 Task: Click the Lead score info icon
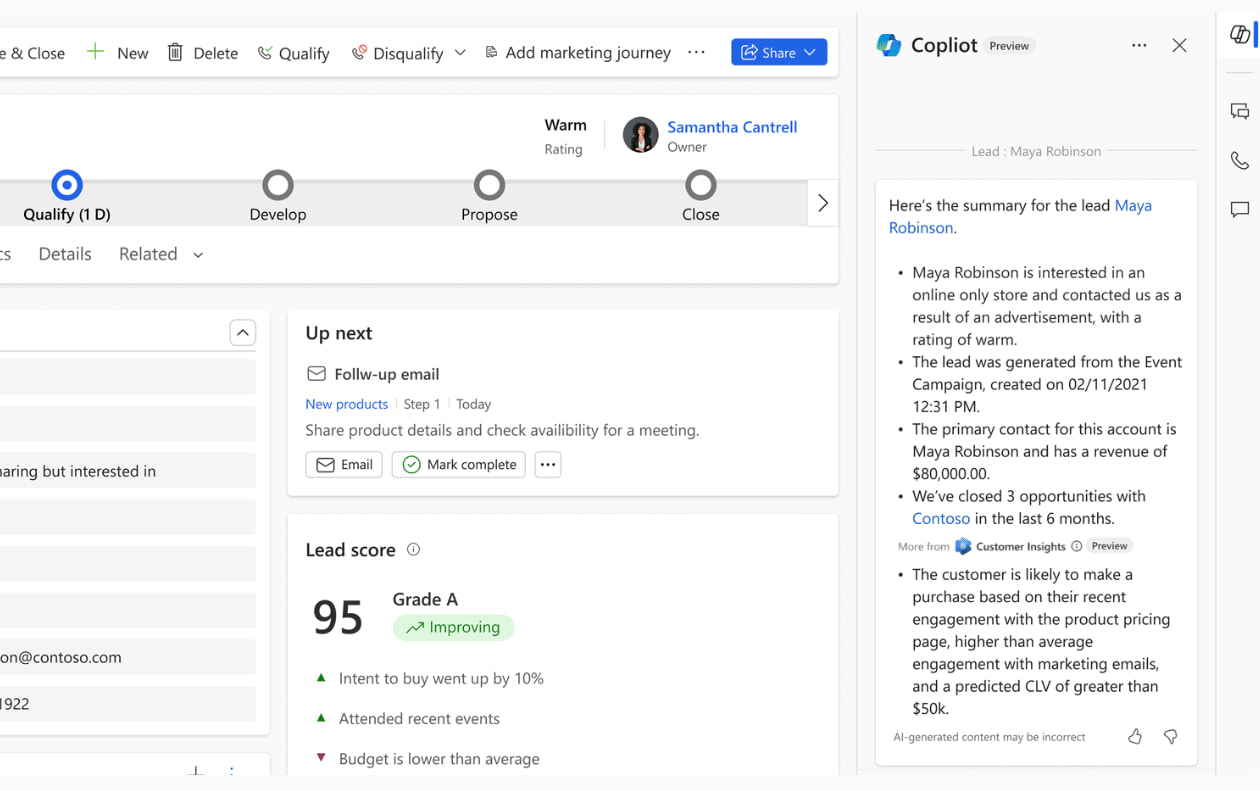pyautogui.click(x=413, y=549)
